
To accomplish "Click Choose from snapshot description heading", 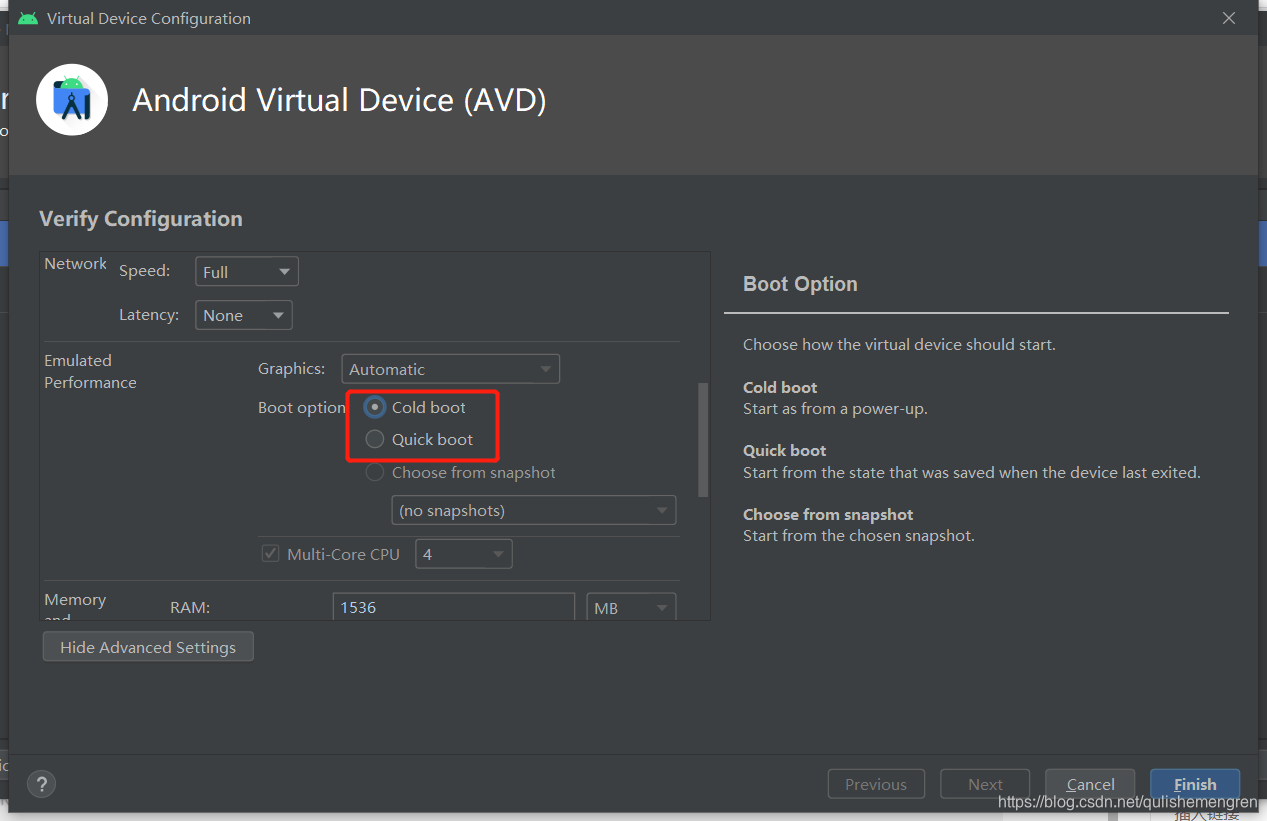I will (828, 514).
